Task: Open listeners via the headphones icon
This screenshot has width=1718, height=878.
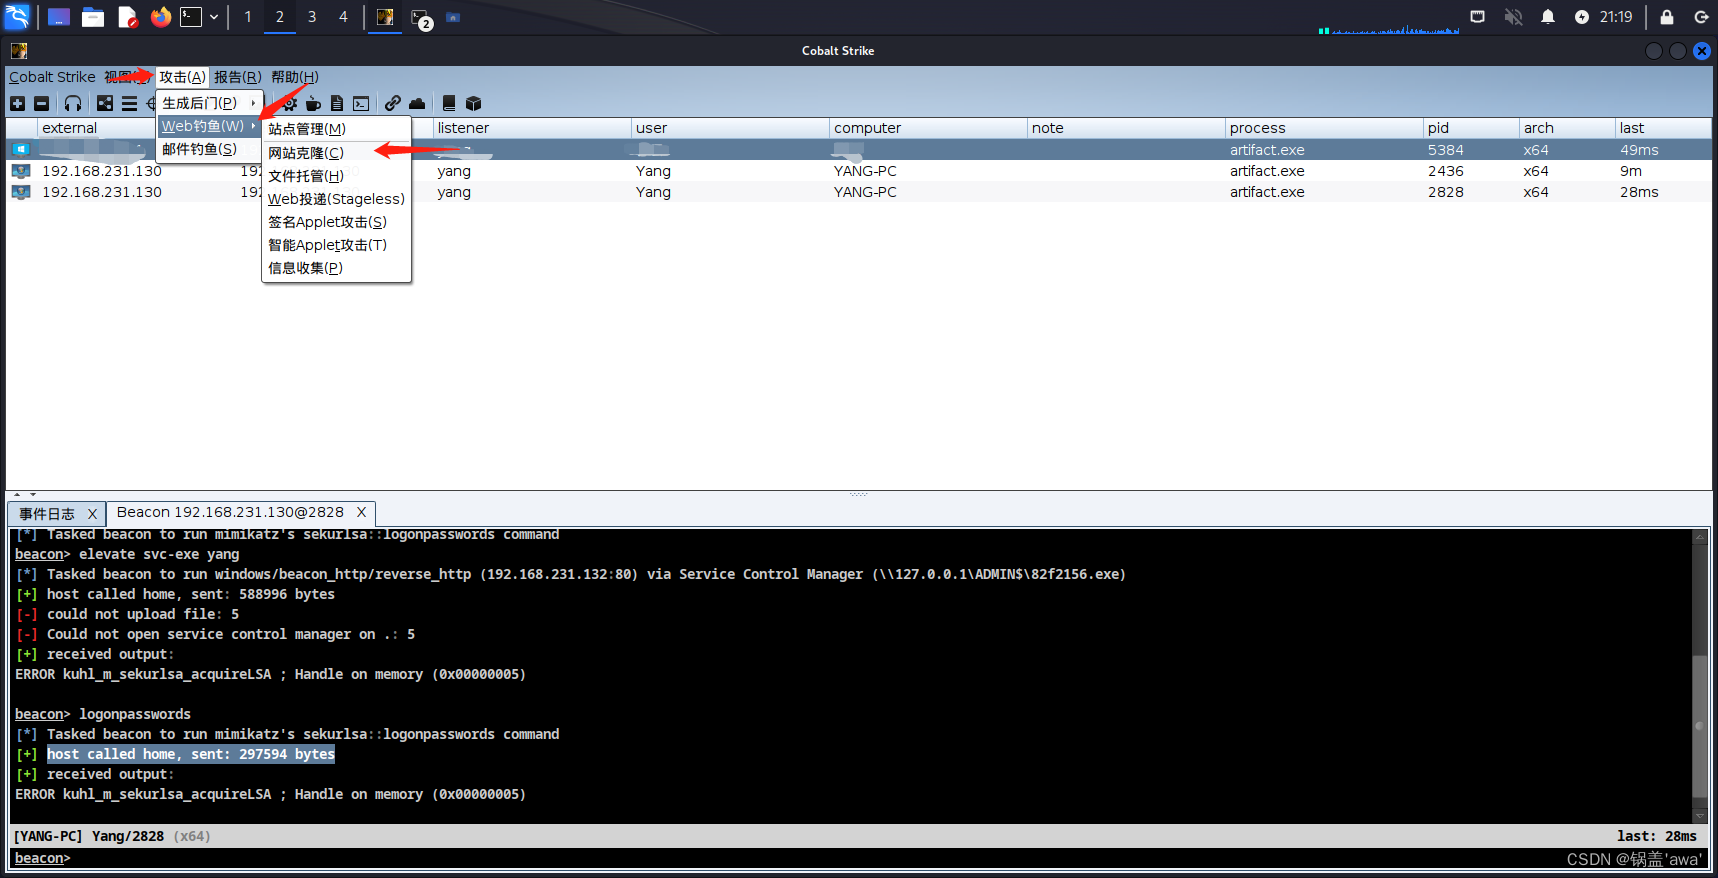Action: (x=73, y=103)
